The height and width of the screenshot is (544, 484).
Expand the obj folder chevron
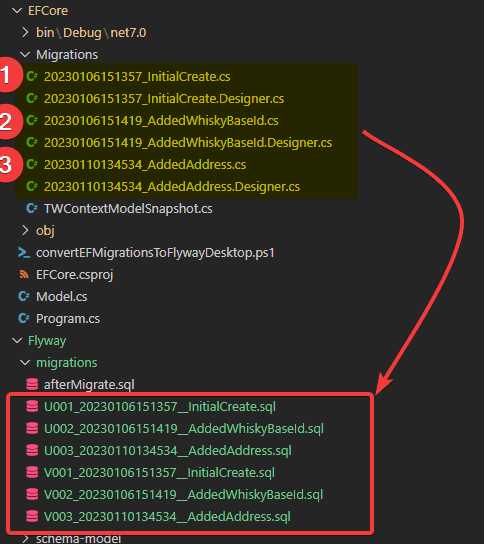tap(25, 230)
